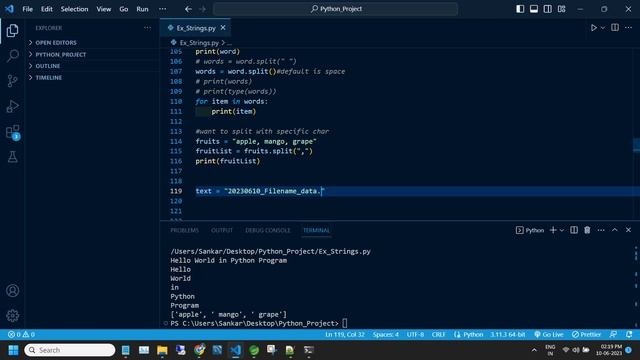Screen dimensions: 640x360
Task: Open the View menu
Action: pos(104,9)
